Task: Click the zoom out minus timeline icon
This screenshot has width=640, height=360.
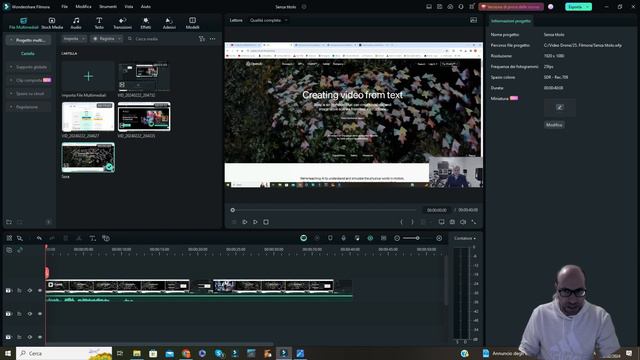Action: (x=397, y=238)
